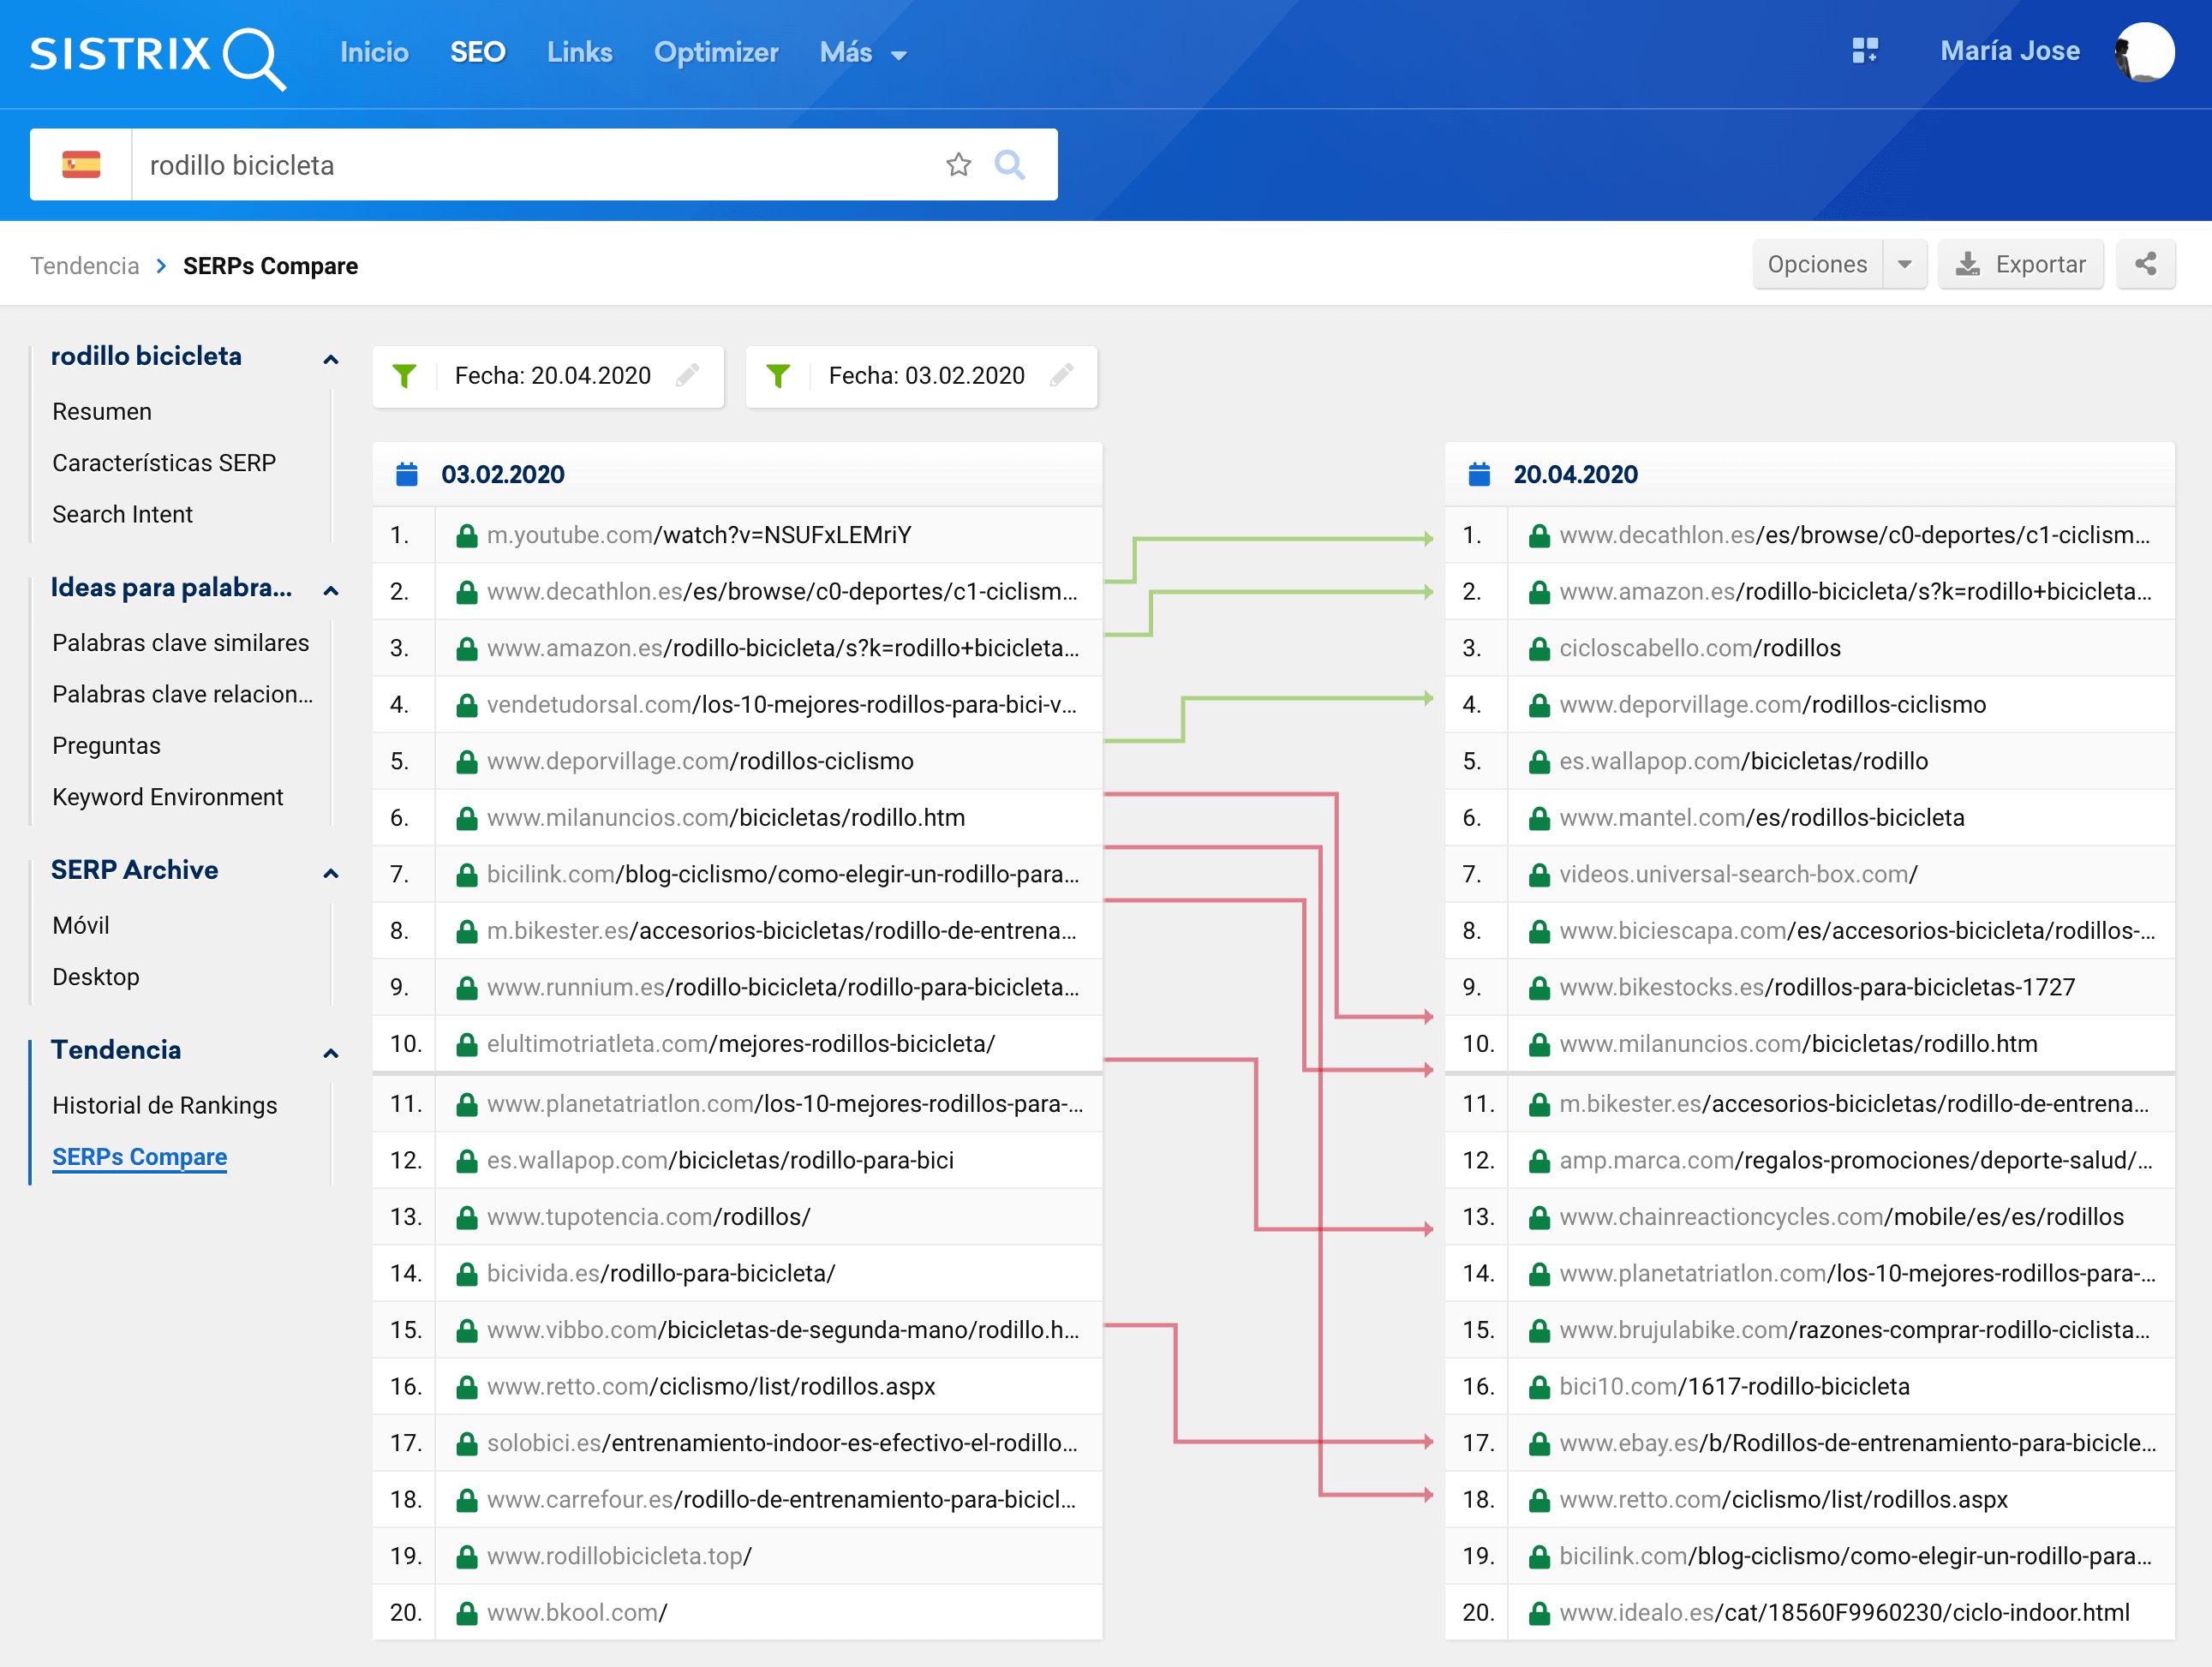Edit the Fecha 20.04.2020 filter pencil
This screenshot has width=2212, height=1667.
click(x=687, y=376)
